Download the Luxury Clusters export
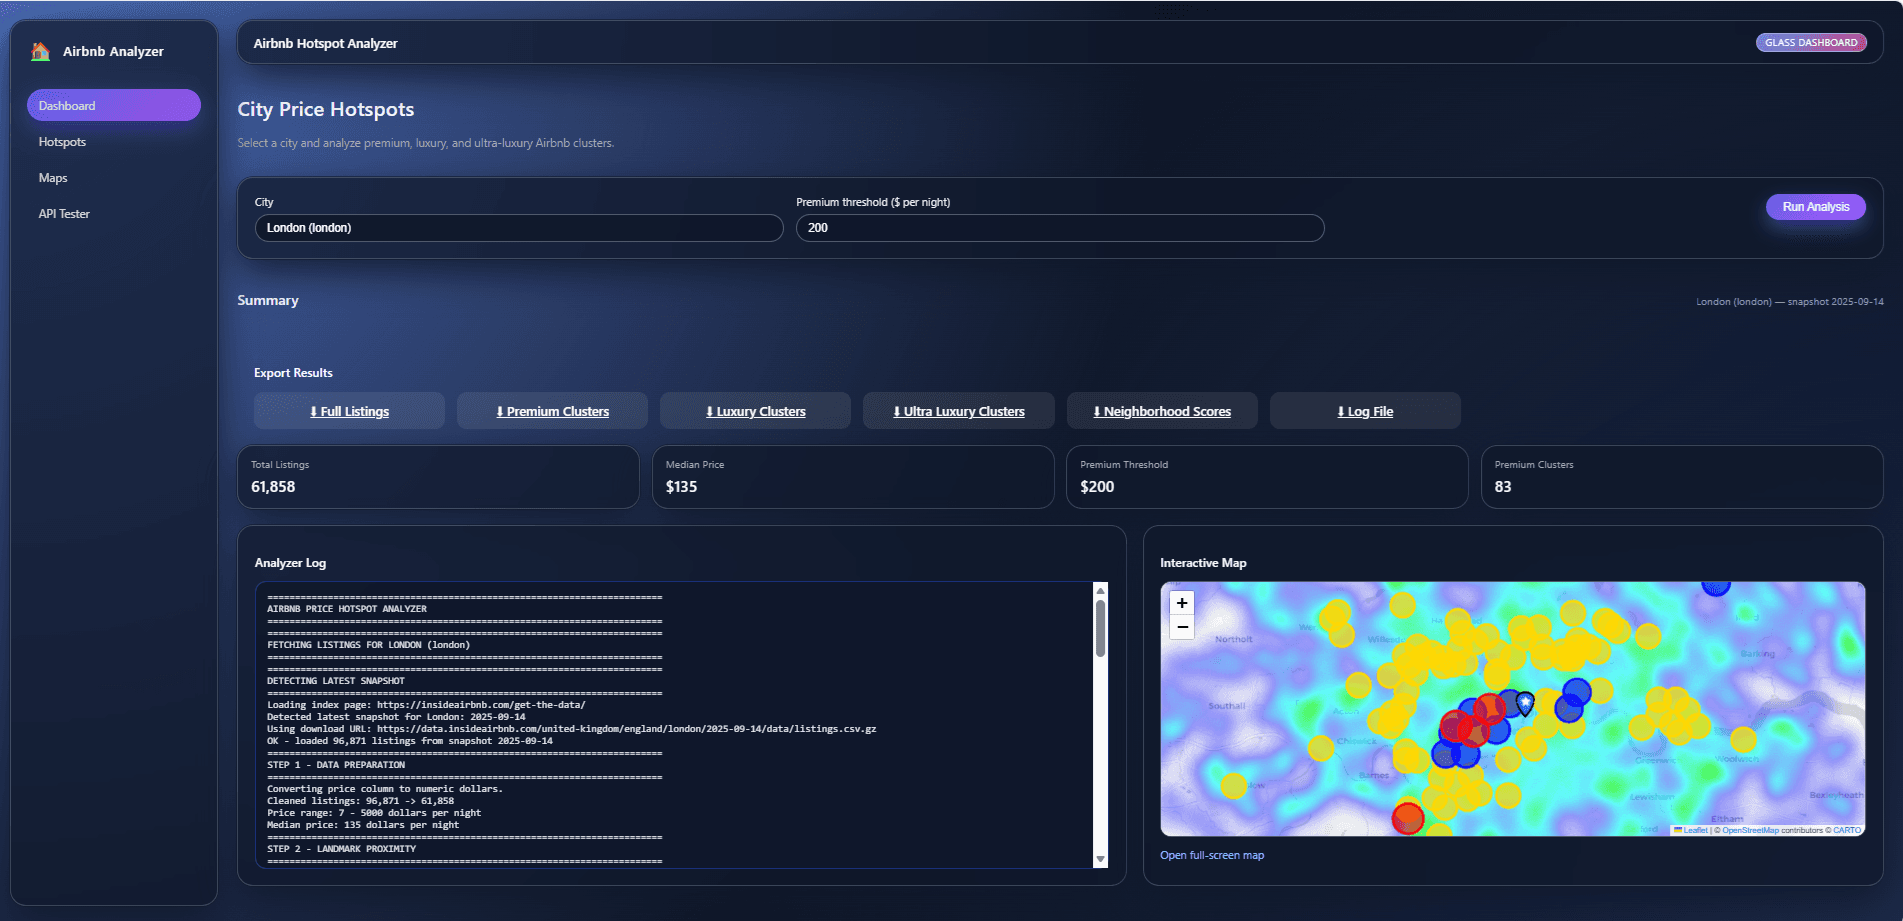The width and height of the screenshot is (1903, 921). click(x=755, y=411)
